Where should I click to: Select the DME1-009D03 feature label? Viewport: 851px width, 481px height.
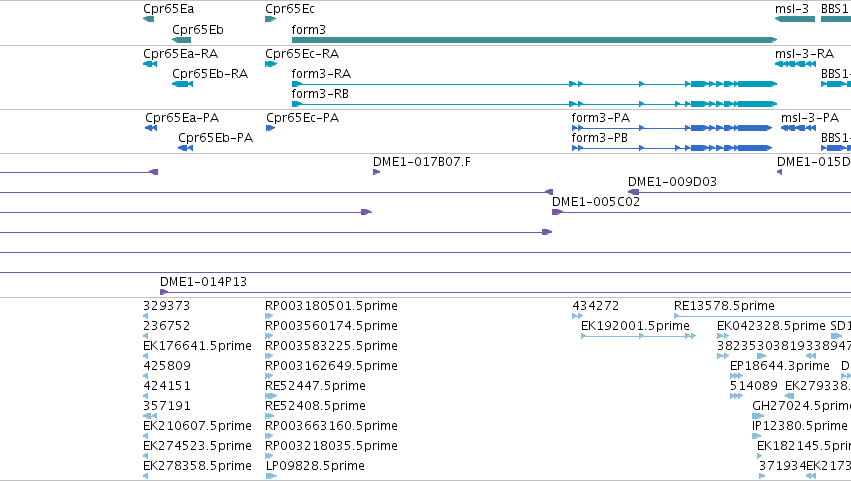click(x=672, y=182)
